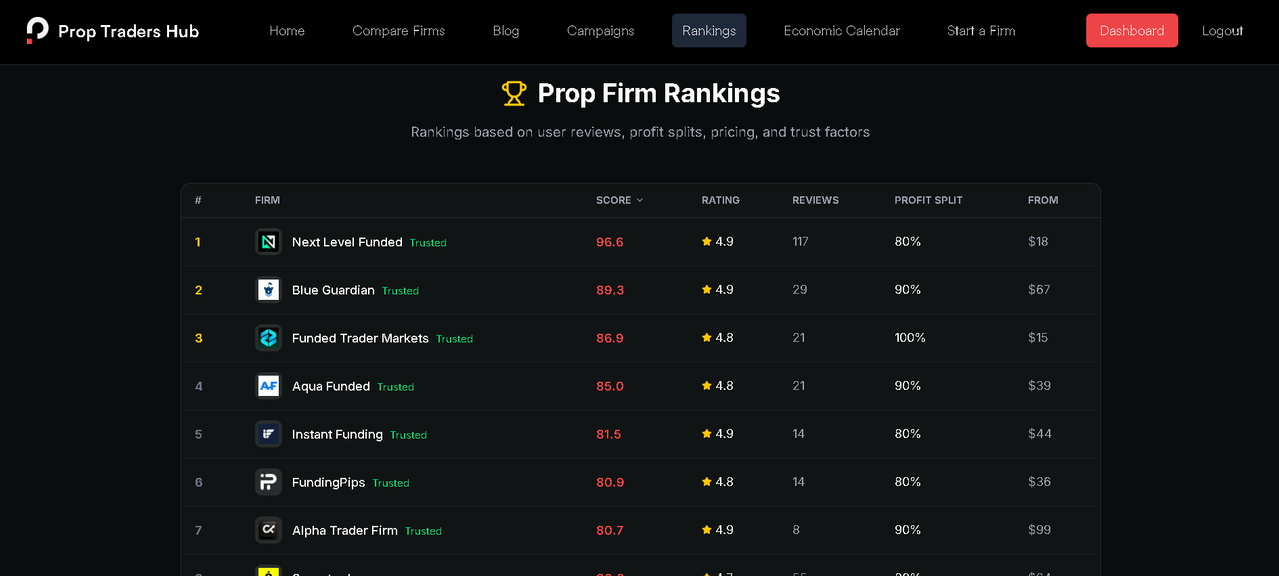Click the 100% profit split value
1279x576 pixels.
(x=910, y=338)
